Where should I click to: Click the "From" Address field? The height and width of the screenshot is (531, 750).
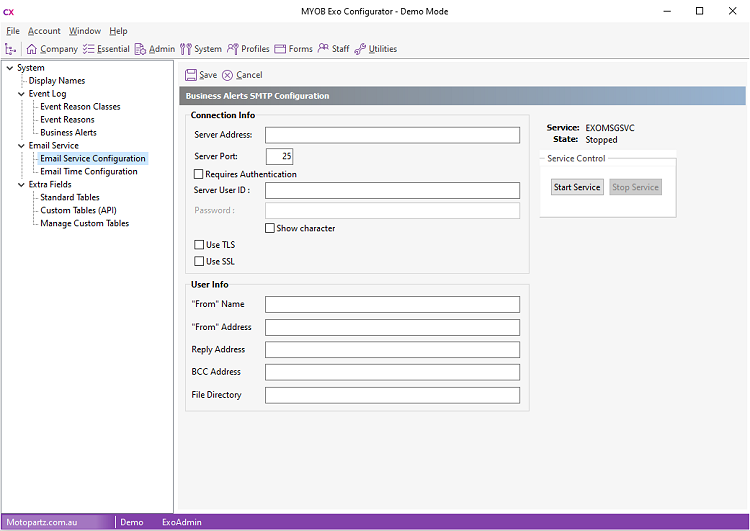pos(392,327)
